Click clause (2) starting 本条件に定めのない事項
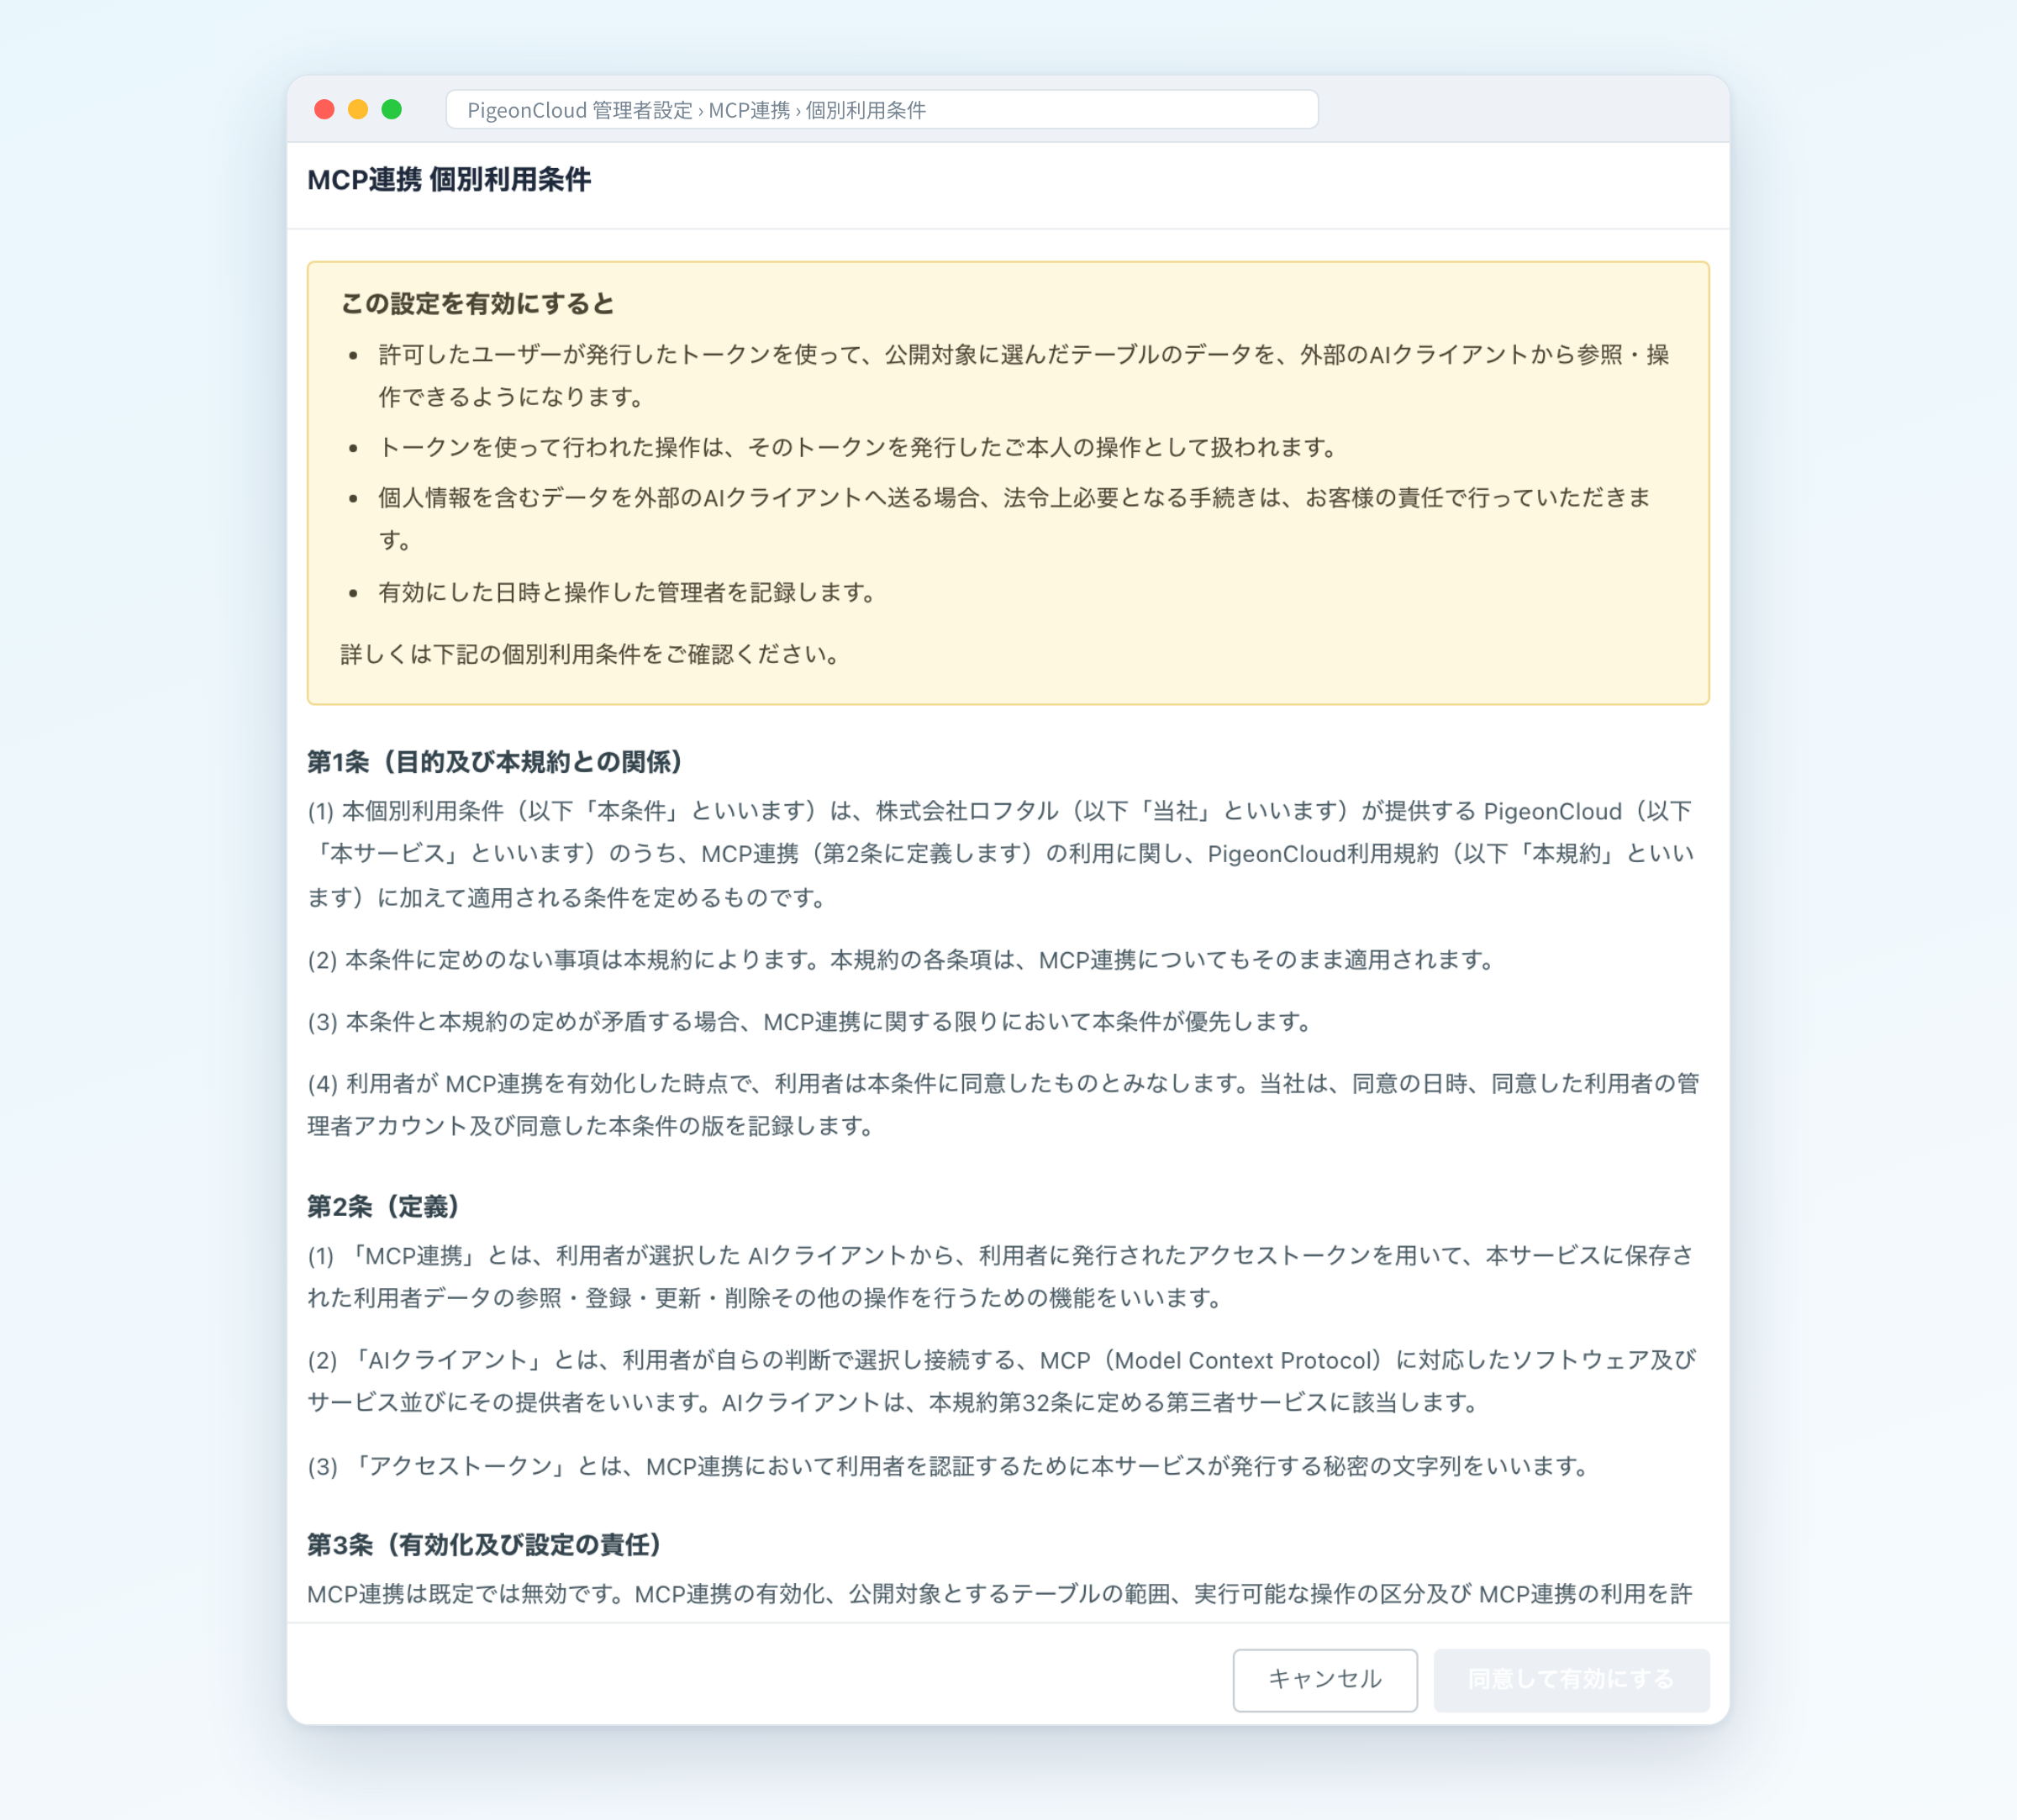The image size is (2017, 1820). point(900,960)
